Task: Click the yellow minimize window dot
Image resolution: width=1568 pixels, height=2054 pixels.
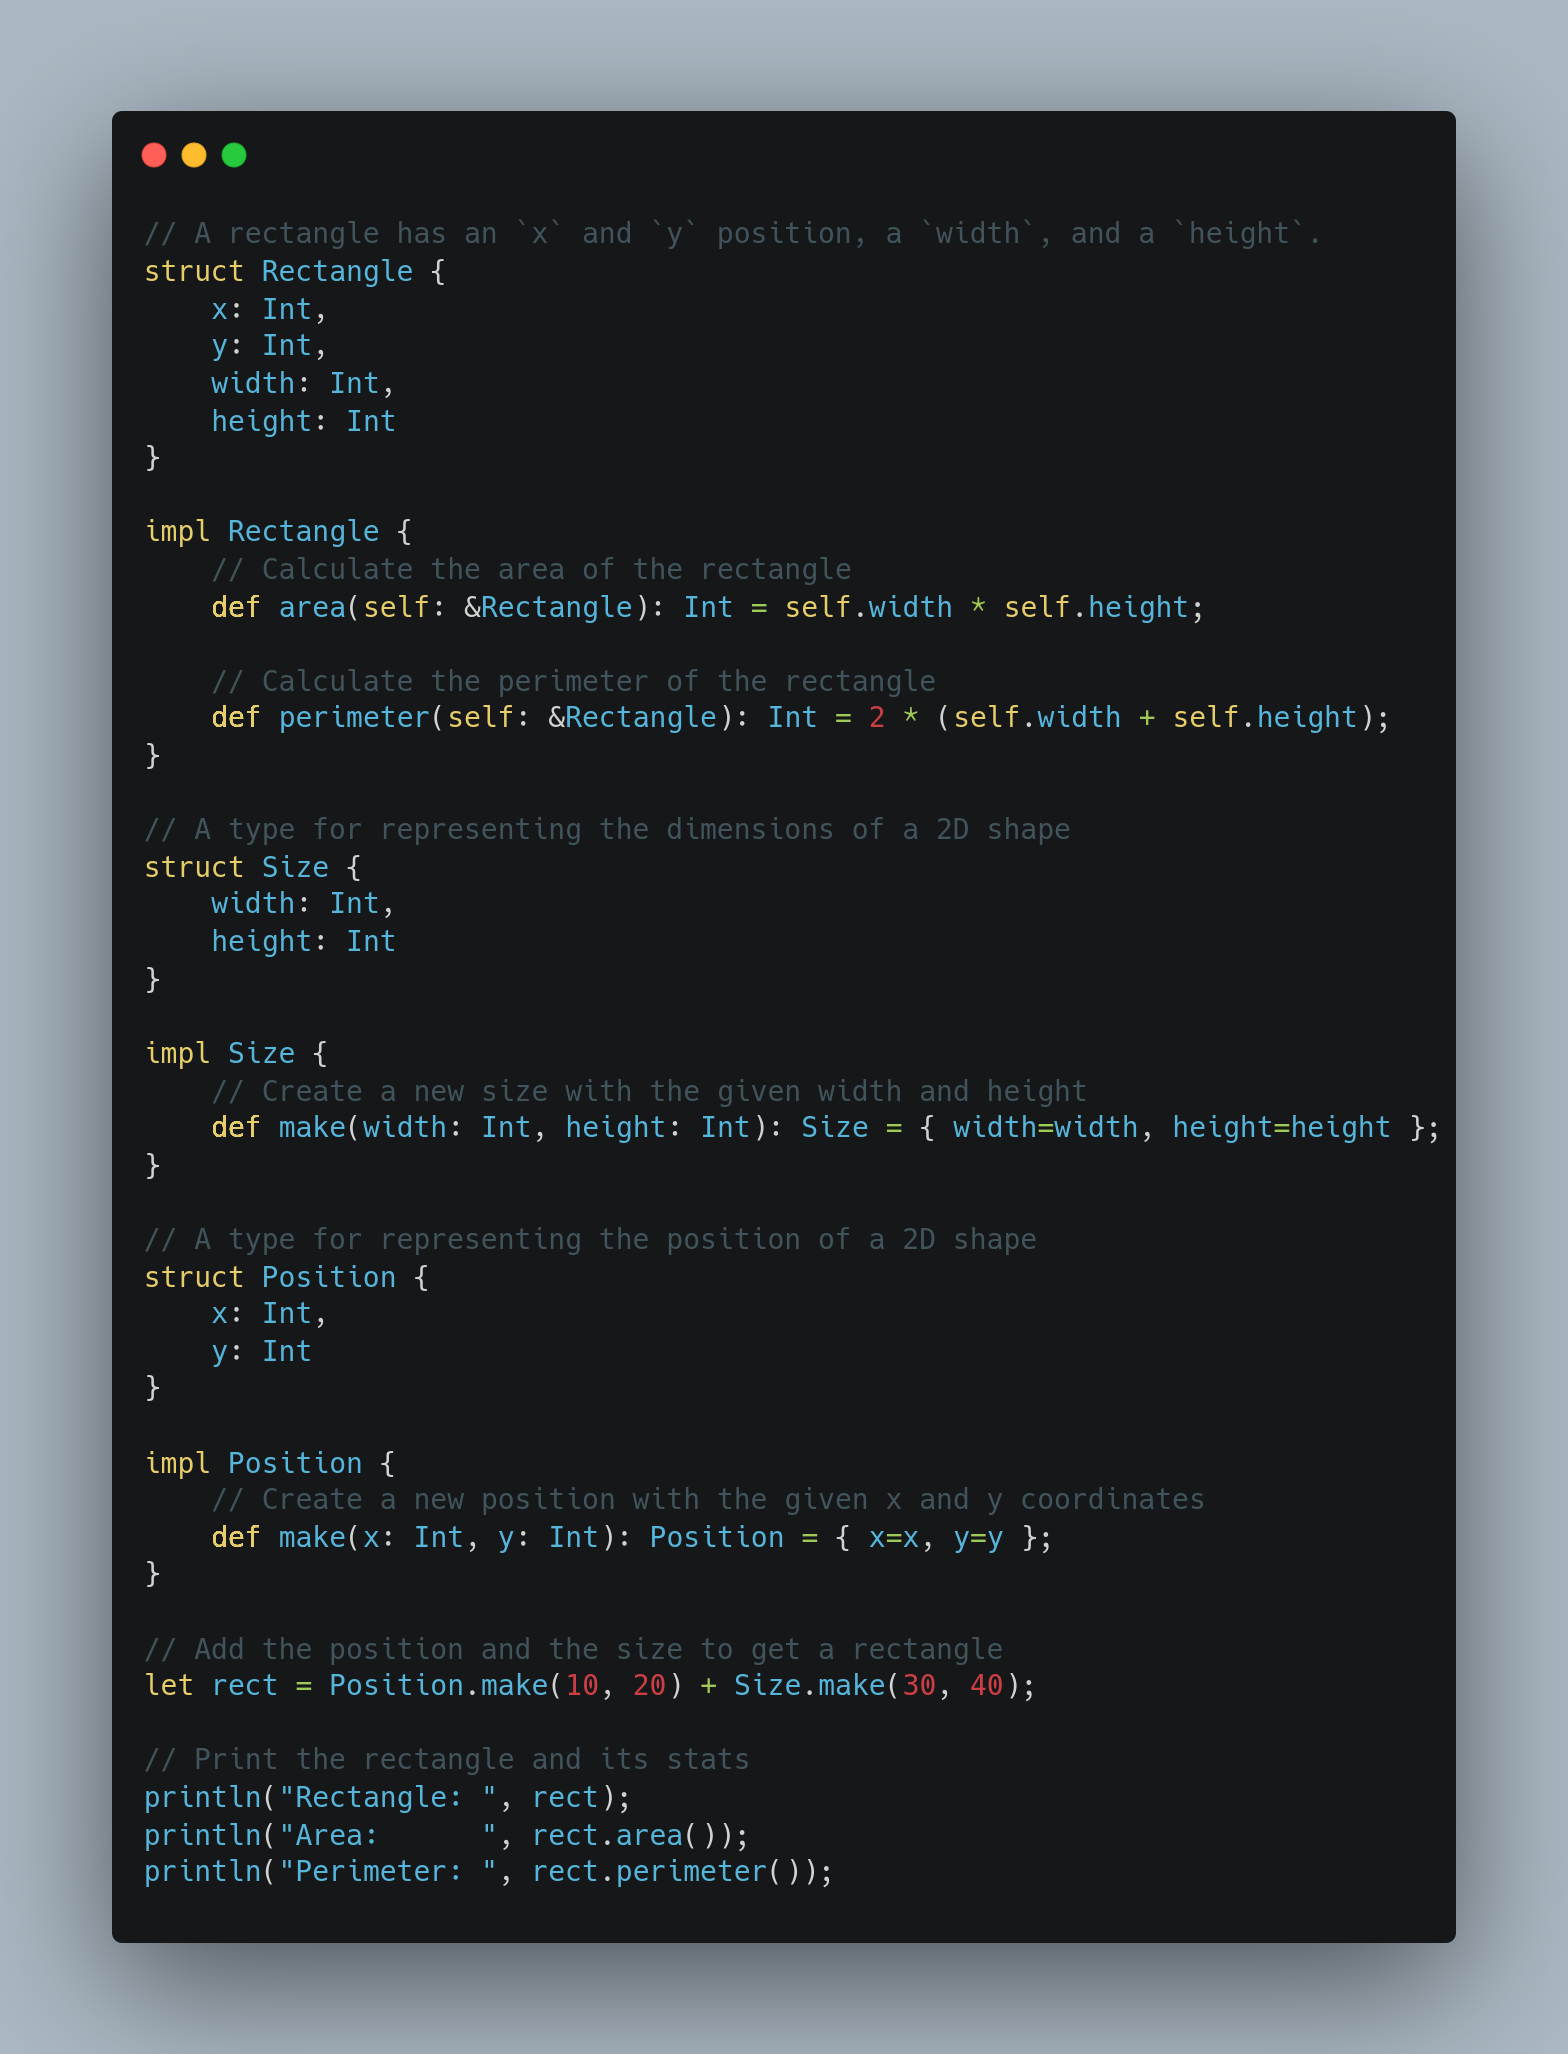Action: coord(194,155)
